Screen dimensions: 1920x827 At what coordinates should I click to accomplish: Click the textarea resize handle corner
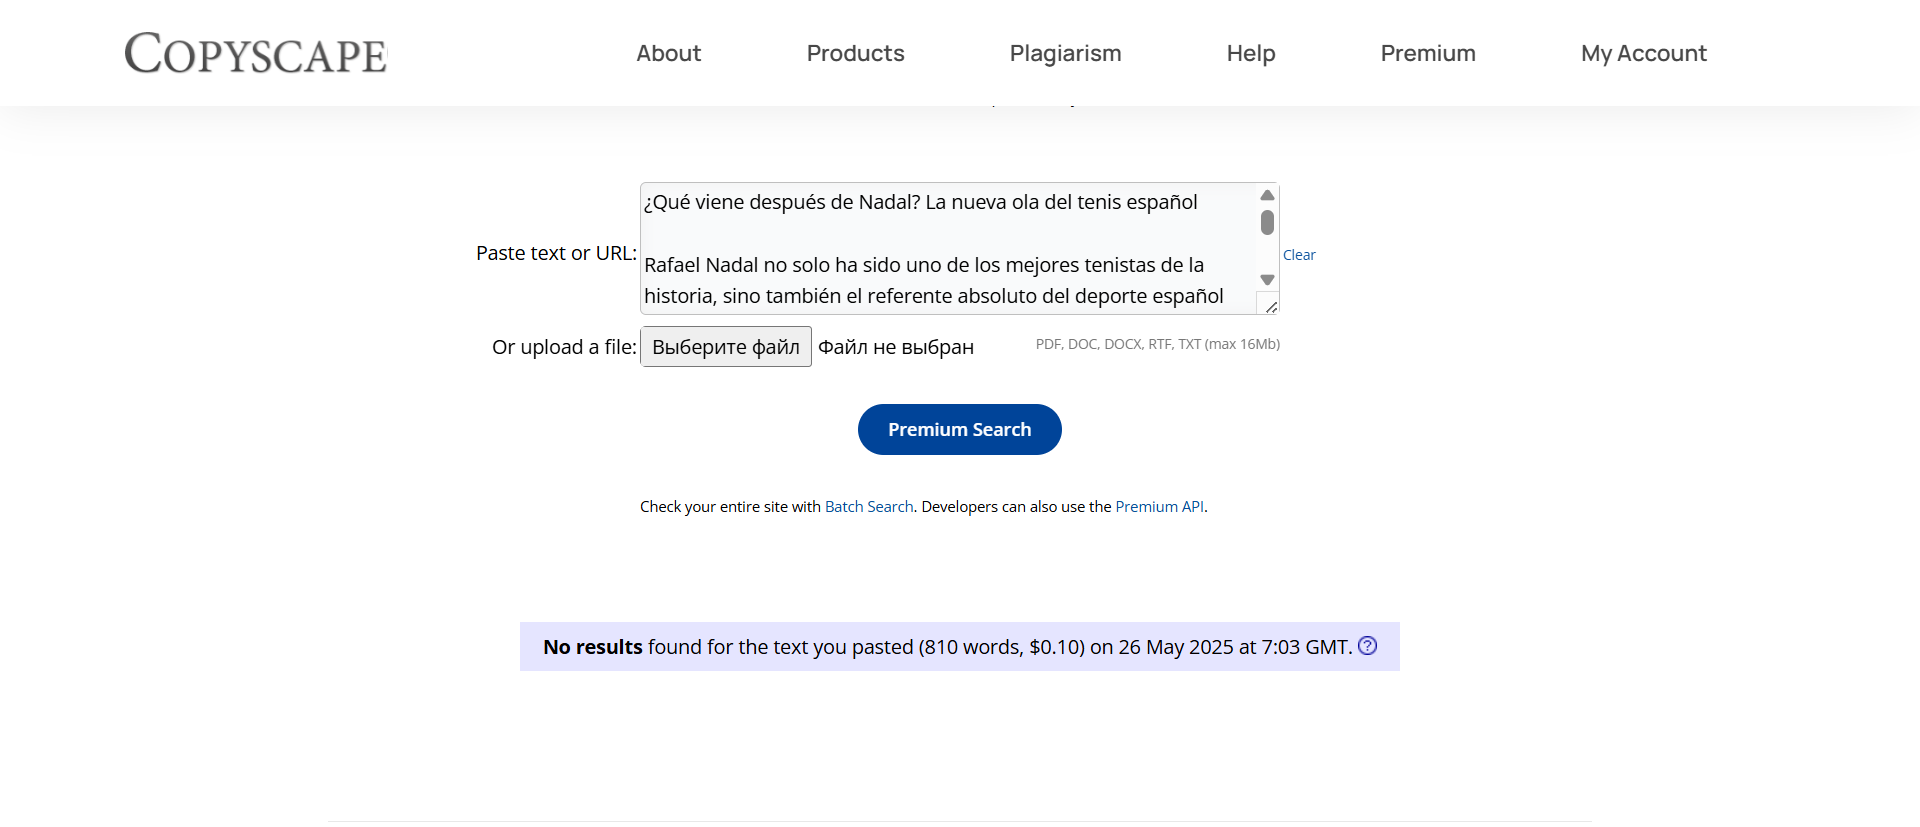[x=1270, y=306]
